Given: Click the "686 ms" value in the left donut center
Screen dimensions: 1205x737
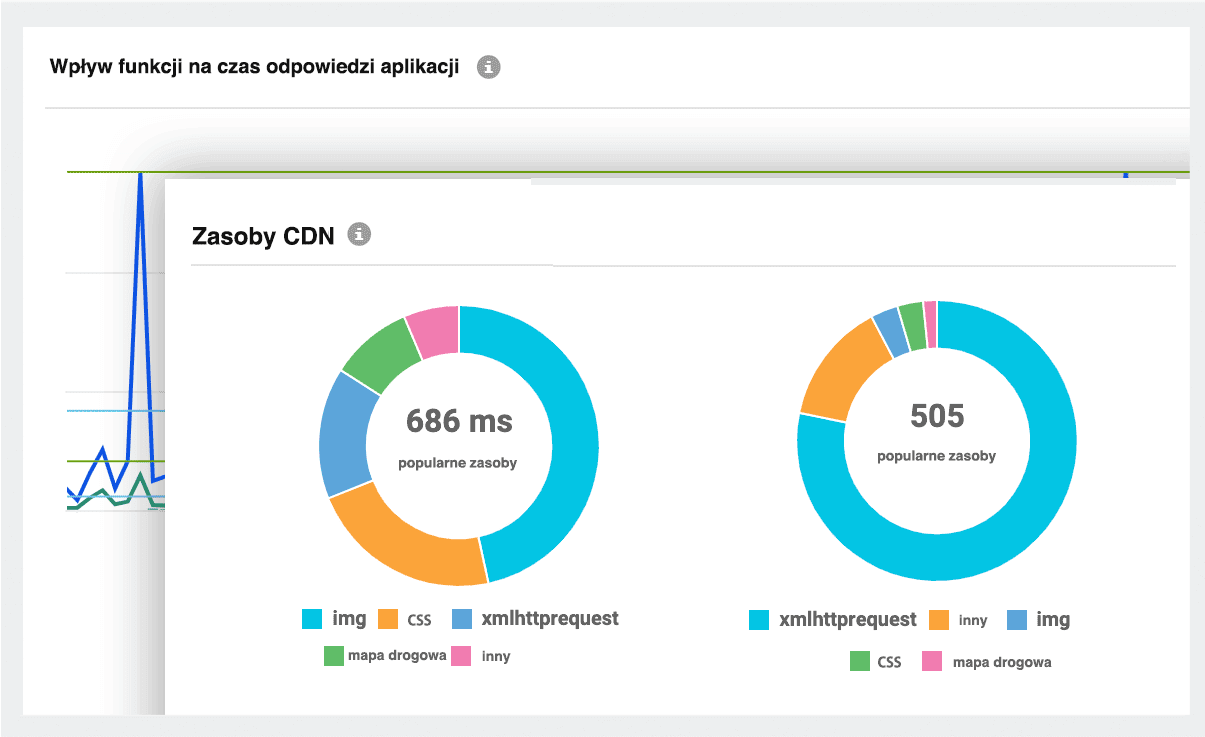Looking at the screenshot, I should click(458, 423).
